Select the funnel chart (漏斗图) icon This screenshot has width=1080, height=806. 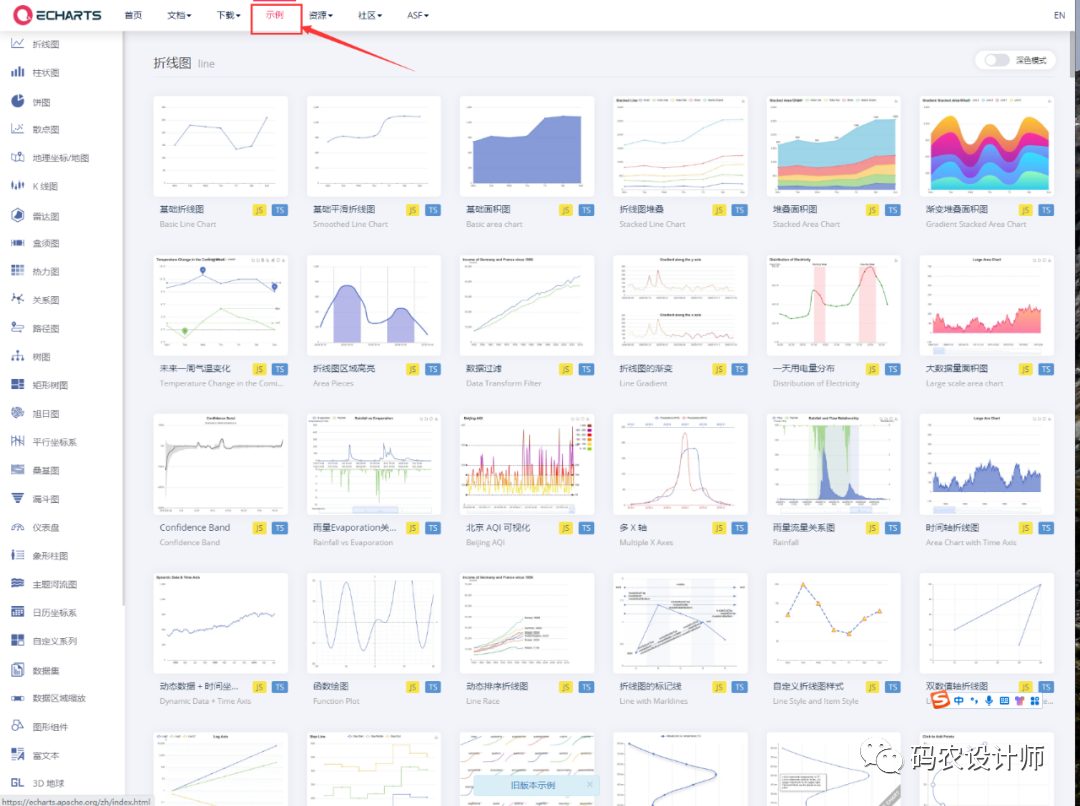17,498
